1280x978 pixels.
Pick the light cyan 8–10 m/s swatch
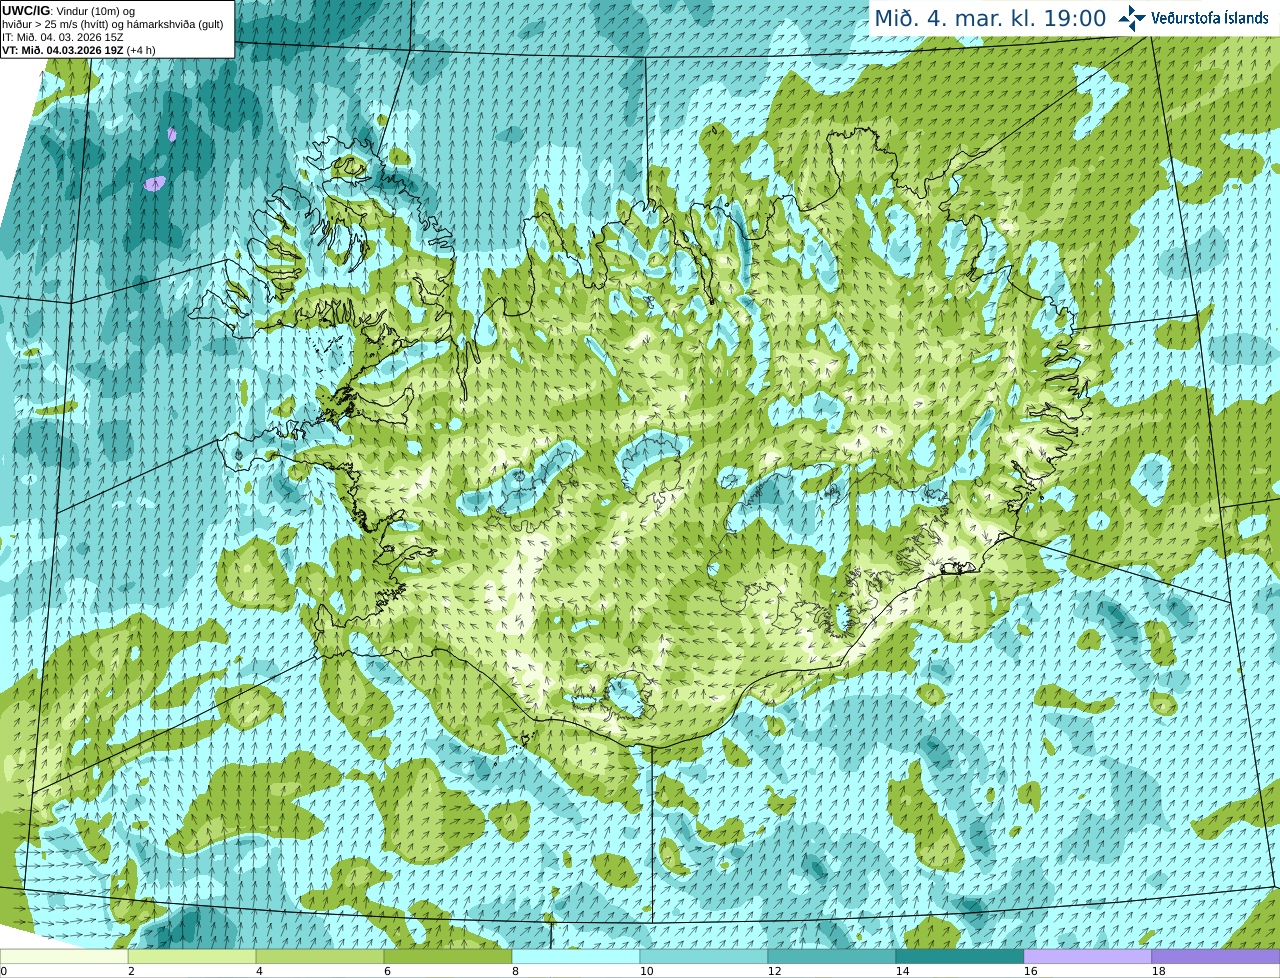point(576,957)
